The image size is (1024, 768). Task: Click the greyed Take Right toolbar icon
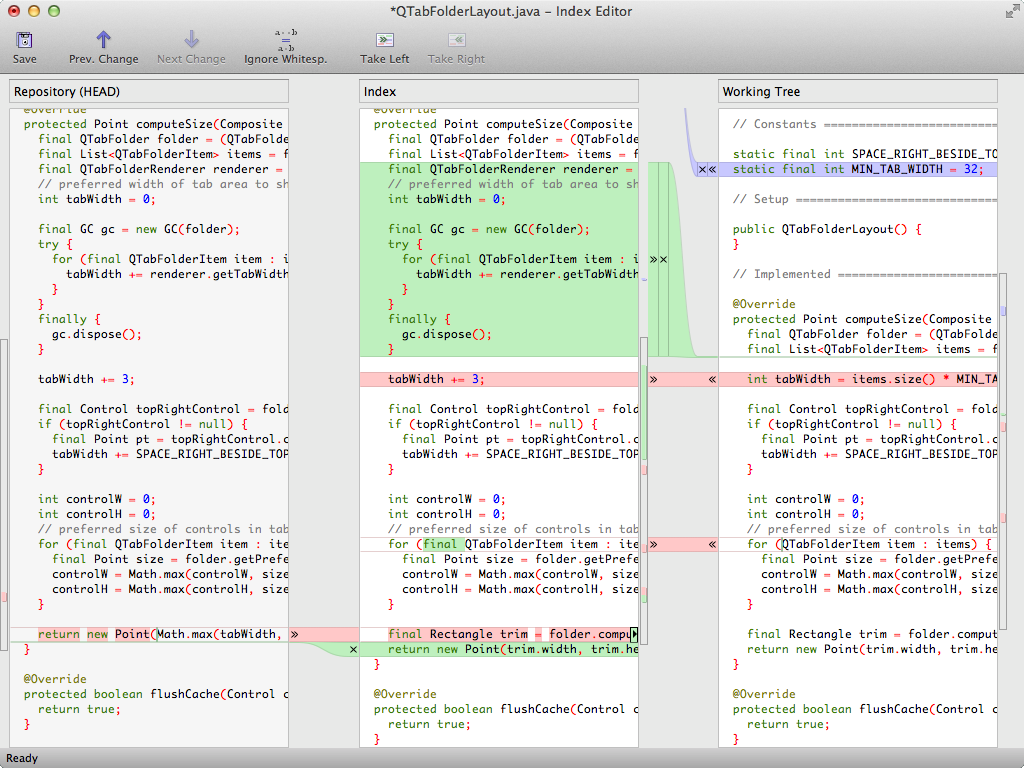(x=456, y=40)
